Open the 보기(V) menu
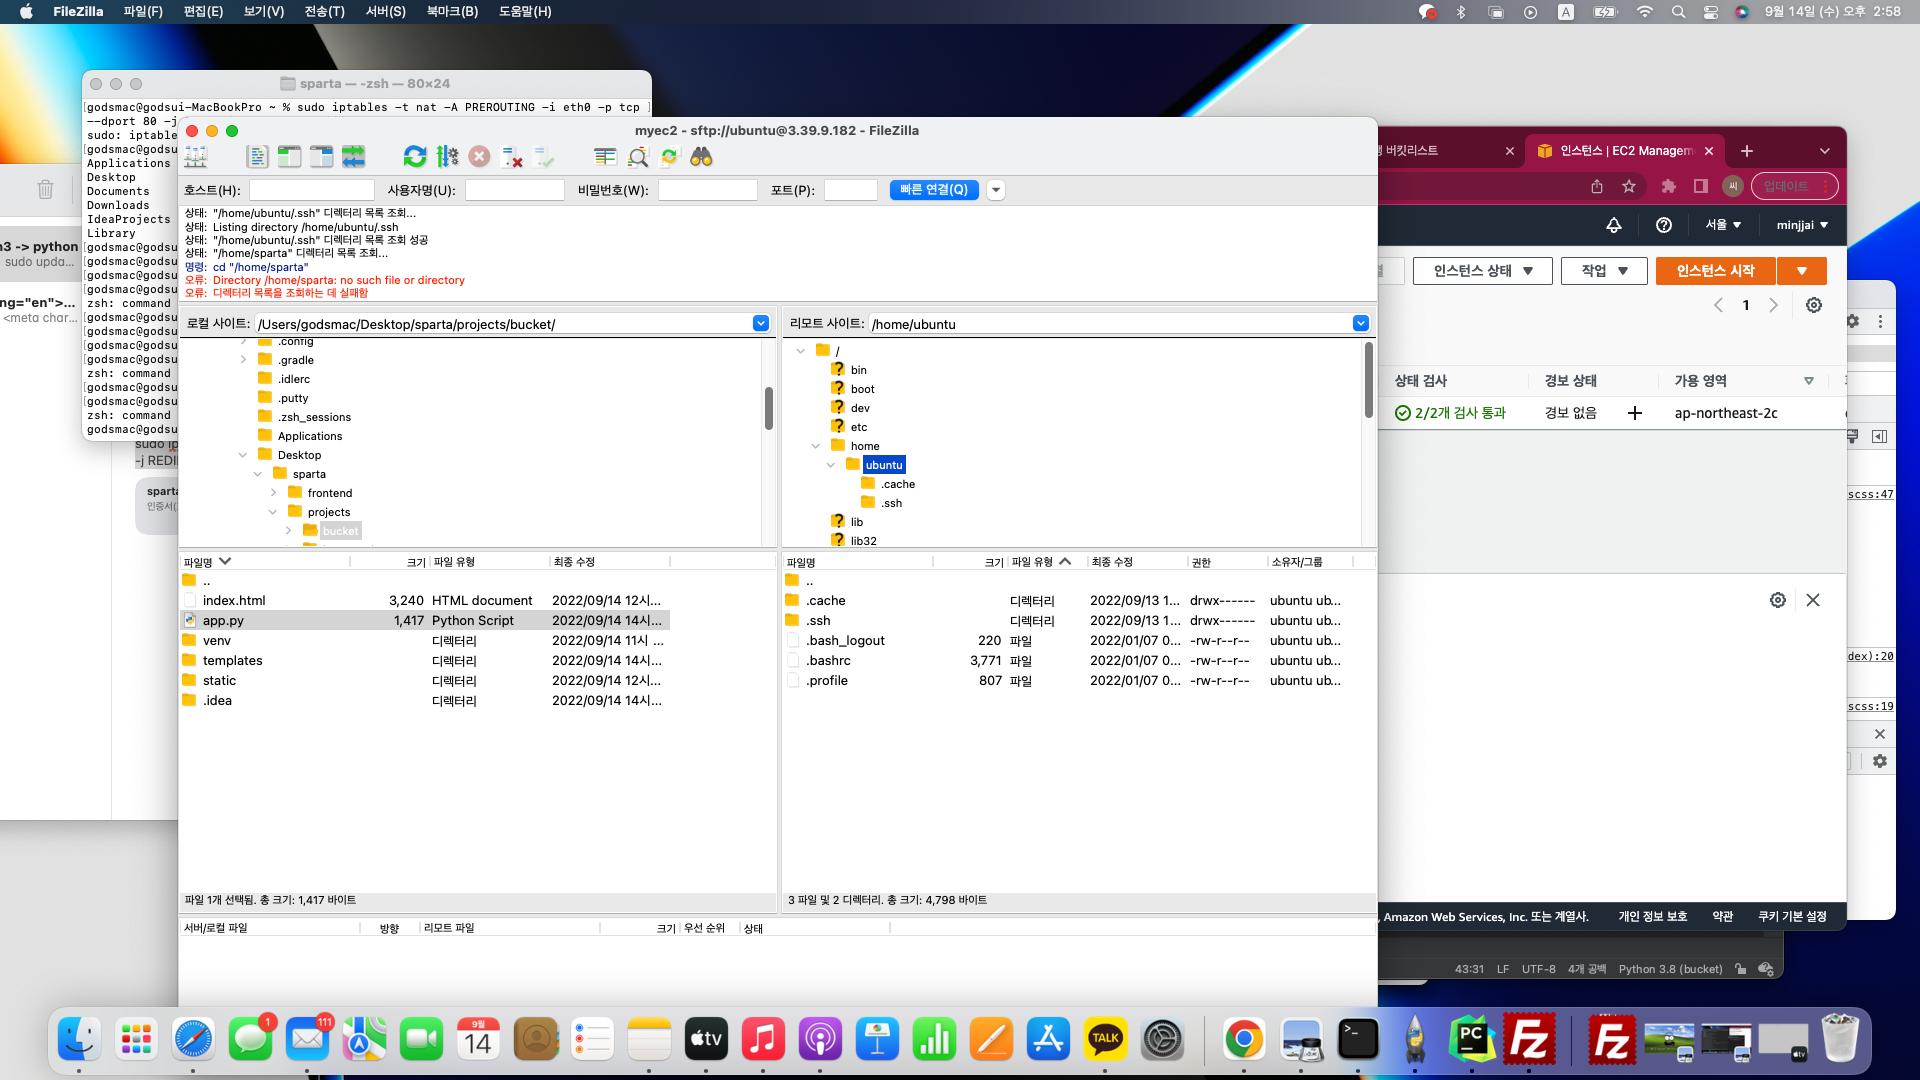This screenshot has width=1920, height=1080. tap(264, 12)
